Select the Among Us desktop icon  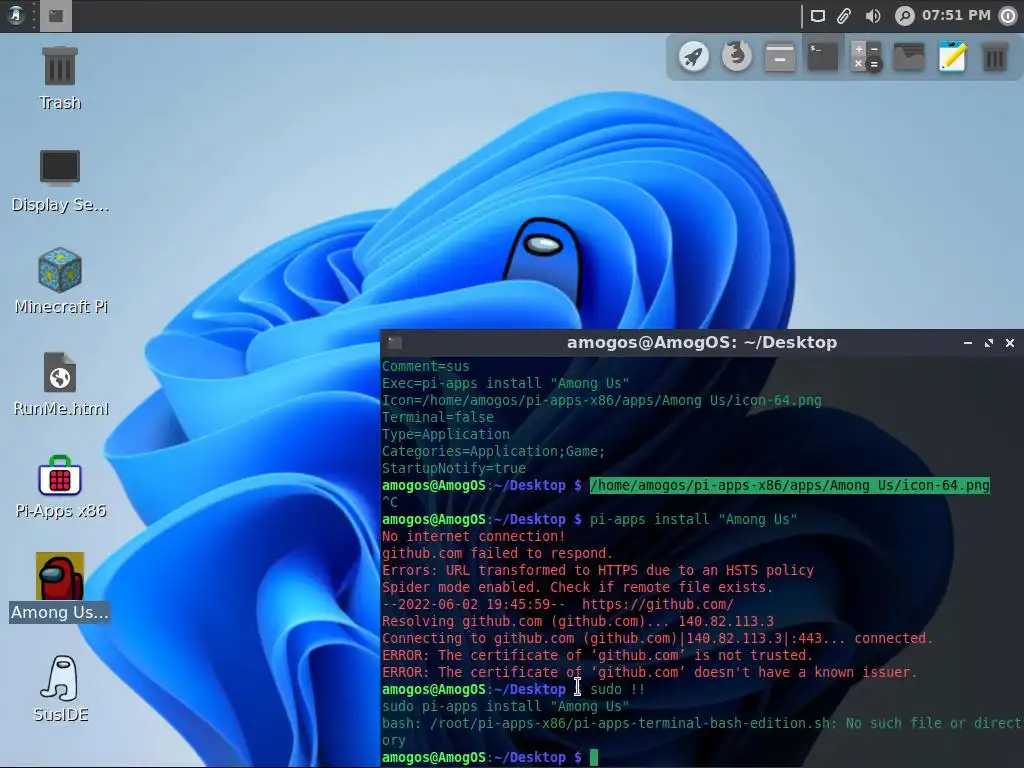(59, 587)
